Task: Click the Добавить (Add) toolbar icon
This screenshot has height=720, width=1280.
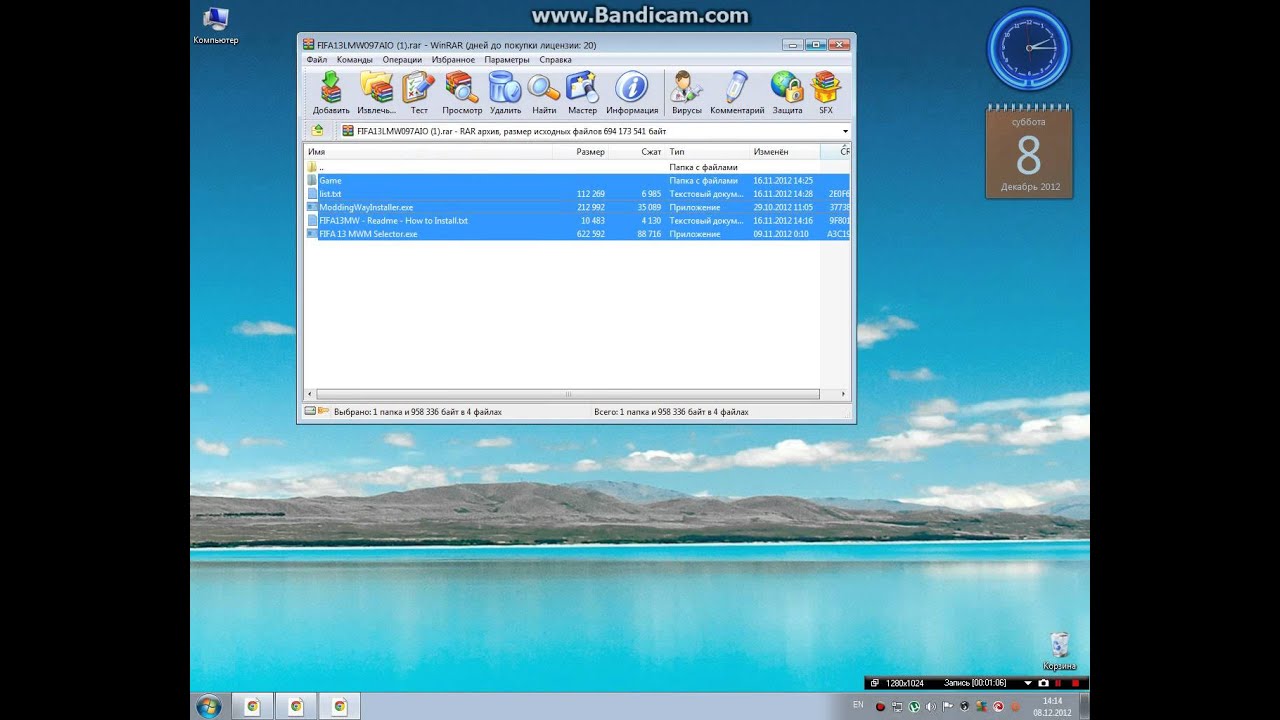Action: pos(330,93)
